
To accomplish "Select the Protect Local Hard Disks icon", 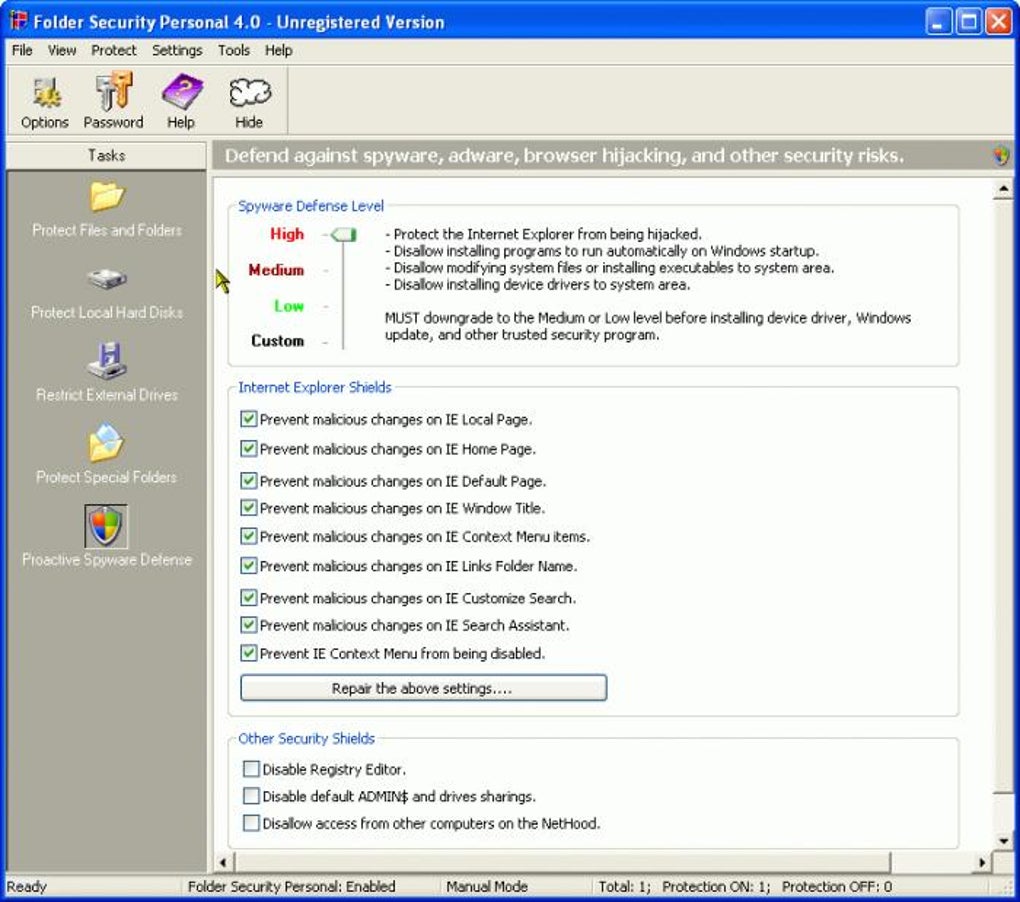I will (x=107, y=279).
